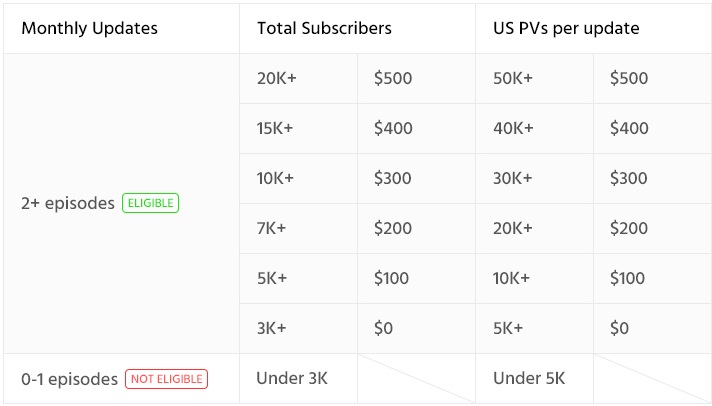The height and width of the screenshot is (406, 712).
Task: Click the 3K+ subscribers tier
Action: tap(271, 328)
